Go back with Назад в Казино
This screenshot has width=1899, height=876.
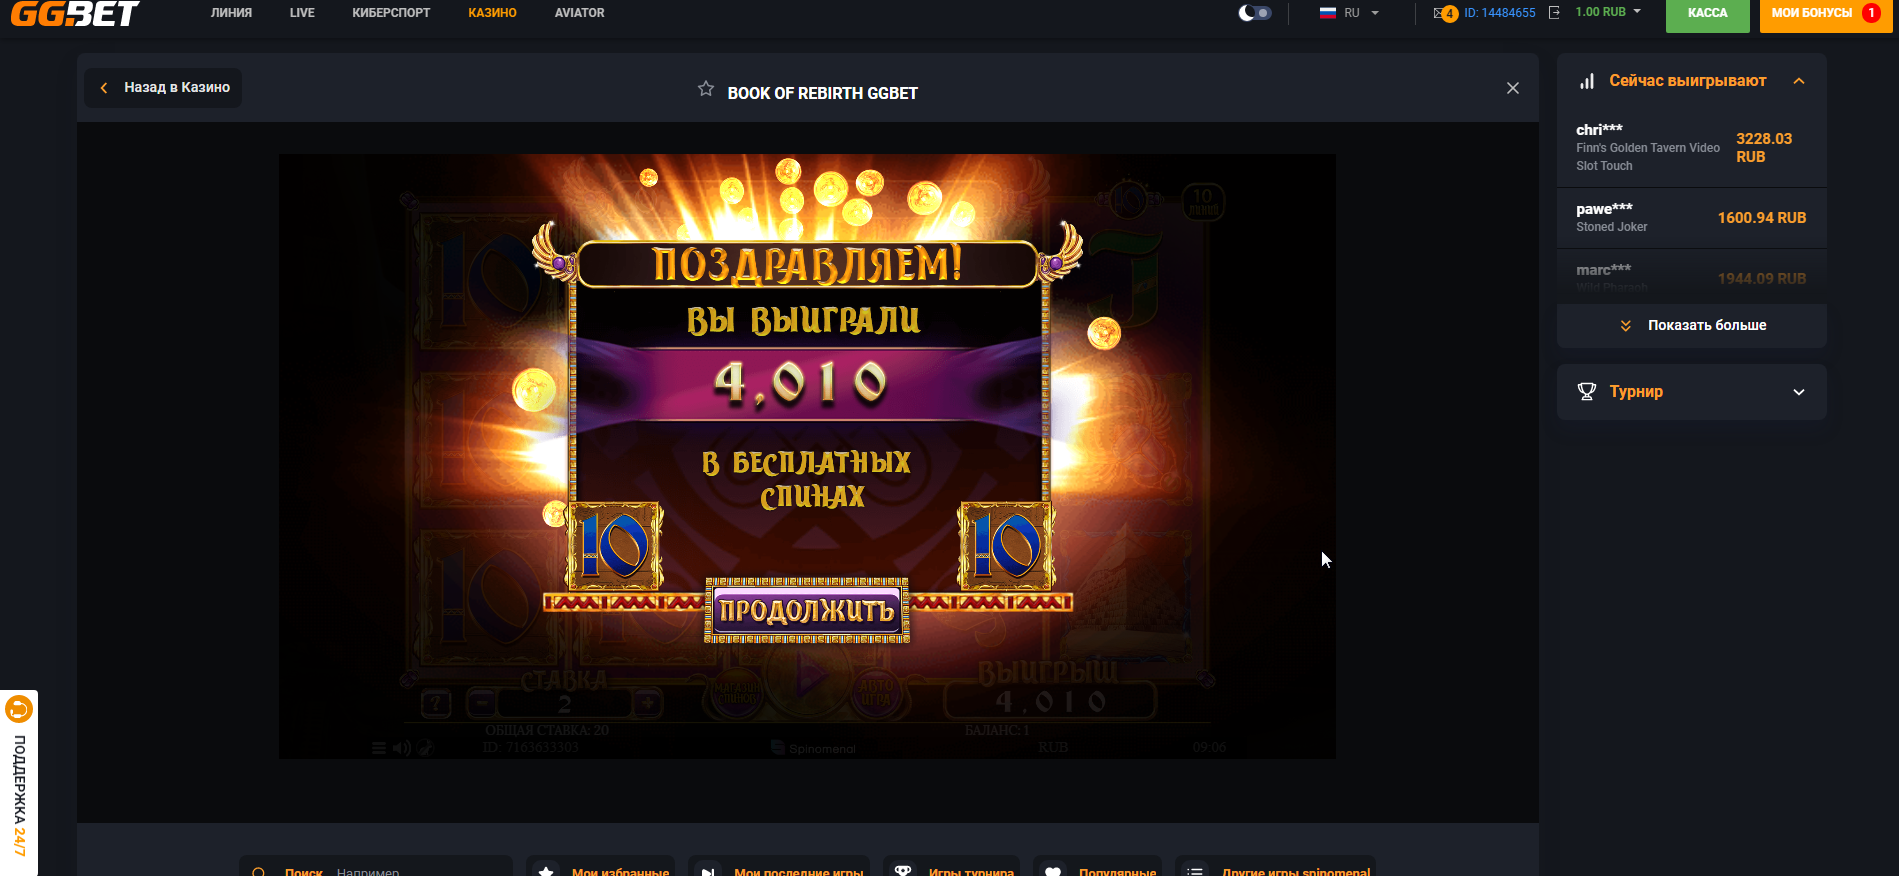(x=163, y=88)
